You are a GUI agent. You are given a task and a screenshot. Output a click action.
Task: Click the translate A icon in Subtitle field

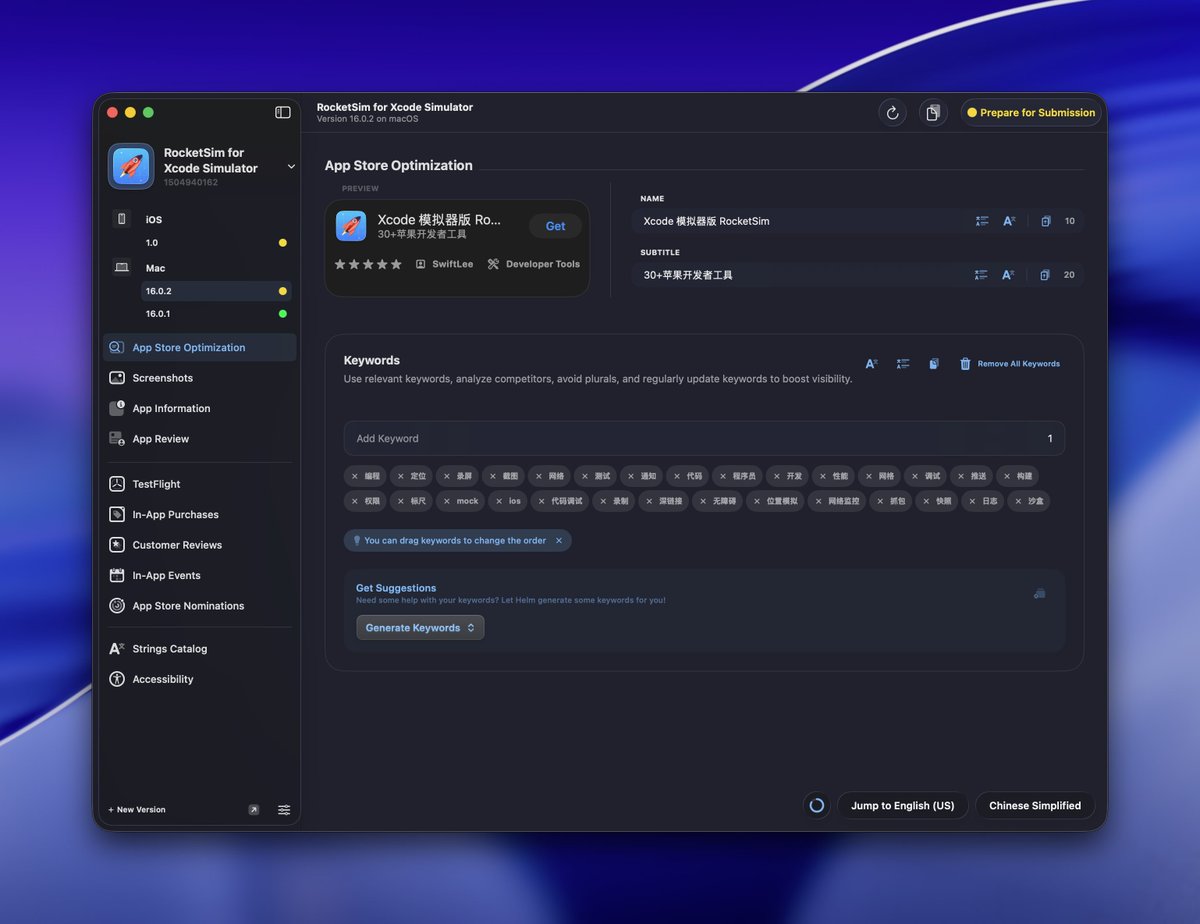[x=1009, y=275]
